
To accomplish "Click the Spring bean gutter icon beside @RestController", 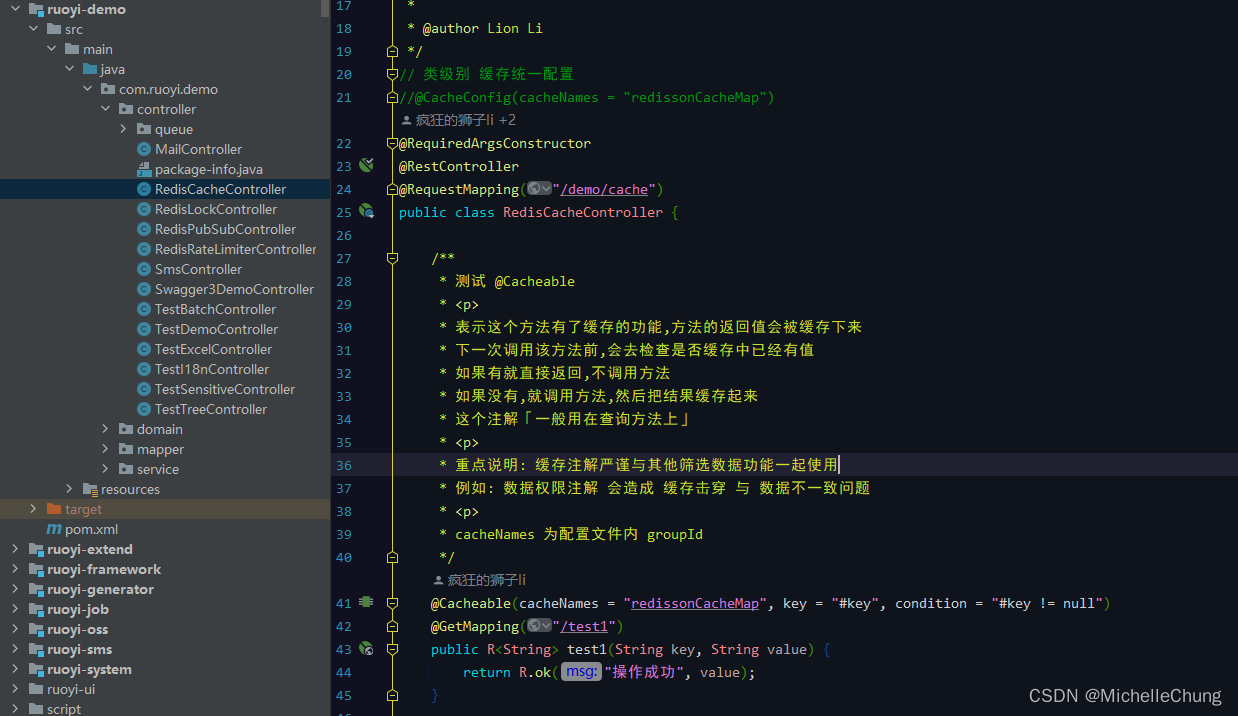I will tap(366, 166).
